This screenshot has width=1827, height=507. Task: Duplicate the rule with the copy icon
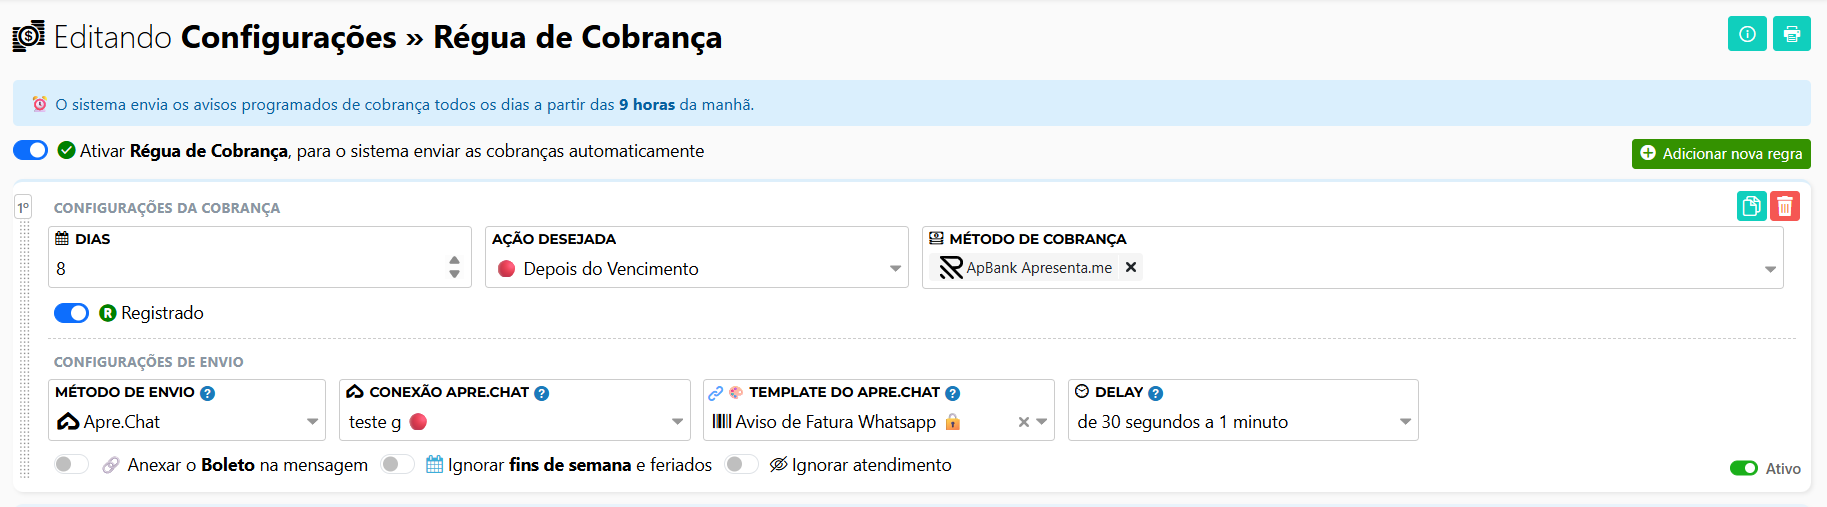point(1751,206)
